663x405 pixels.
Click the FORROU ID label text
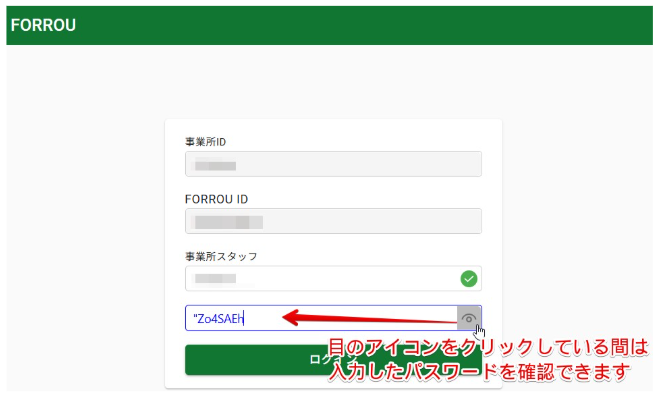pos(216,199)
